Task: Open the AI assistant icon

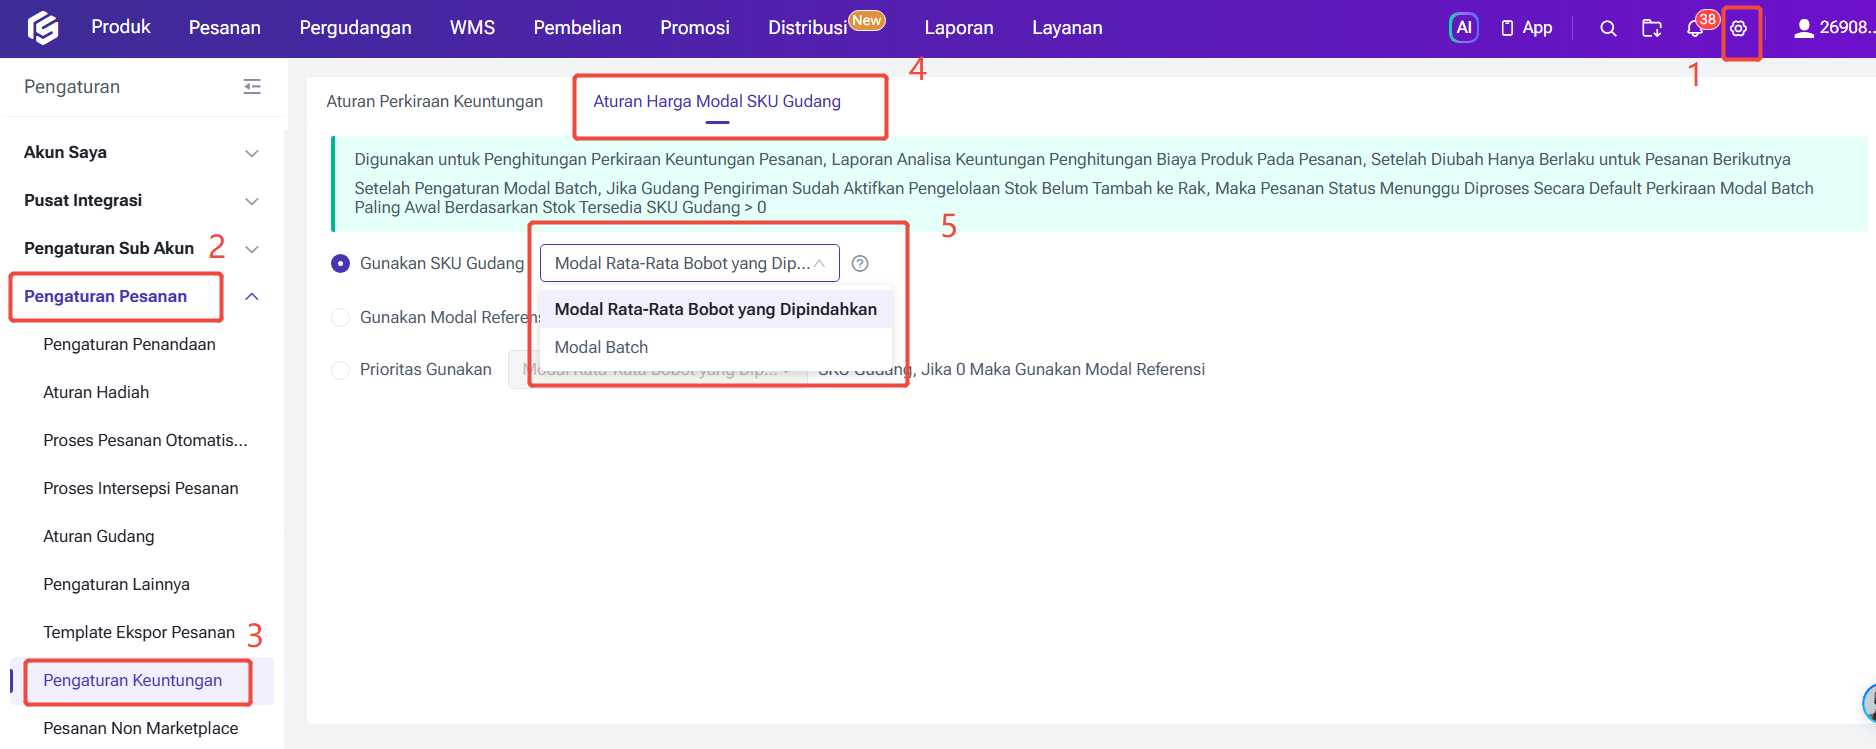Action: point(1463,28)
